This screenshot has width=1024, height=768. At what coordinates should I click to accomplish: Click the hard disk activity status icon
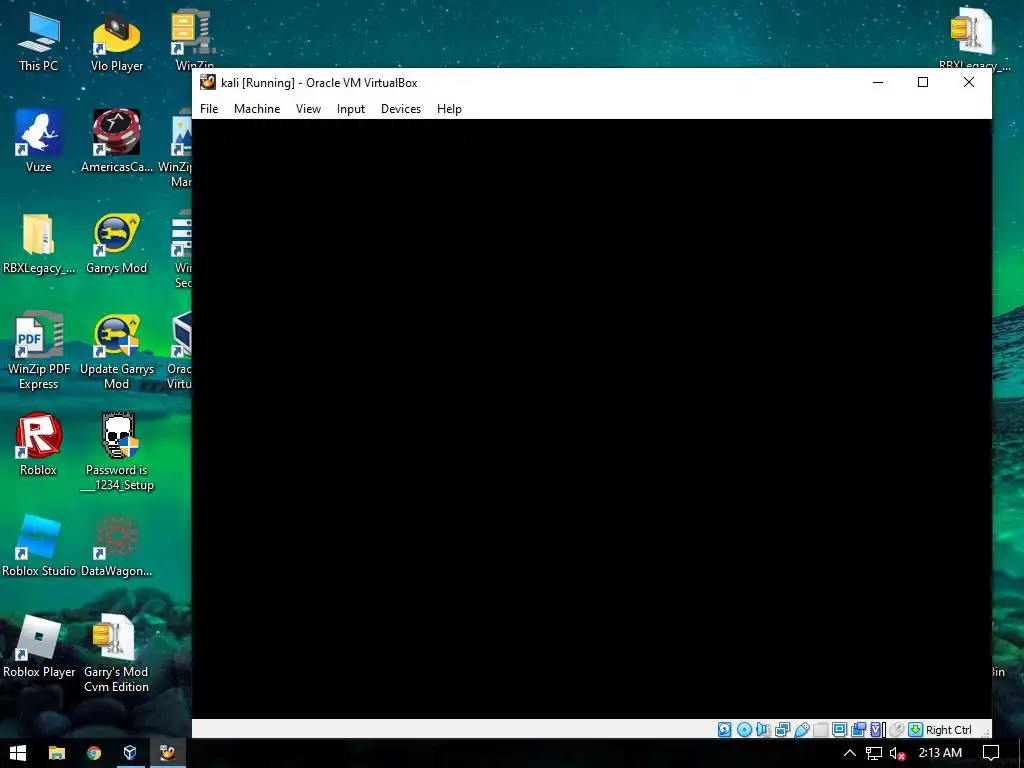[x=724, y=729]
